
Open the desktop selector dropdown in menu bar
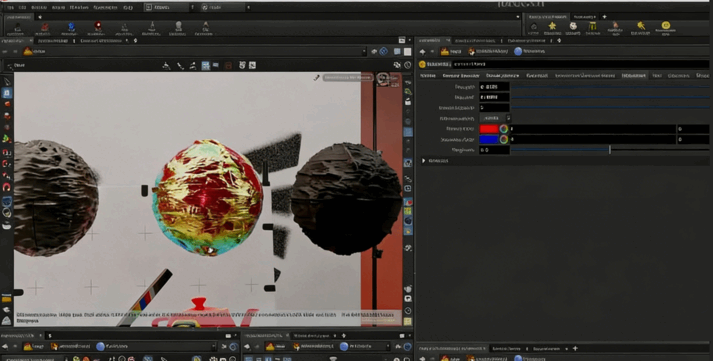coord(167,7)
